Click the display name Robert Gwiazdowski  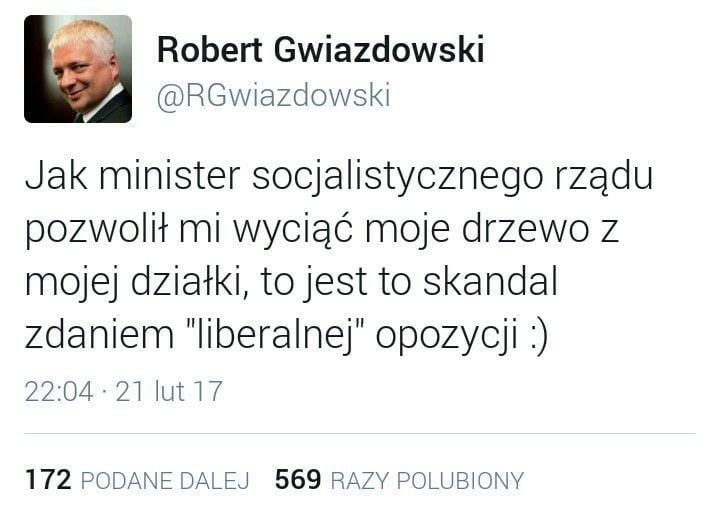321,49
